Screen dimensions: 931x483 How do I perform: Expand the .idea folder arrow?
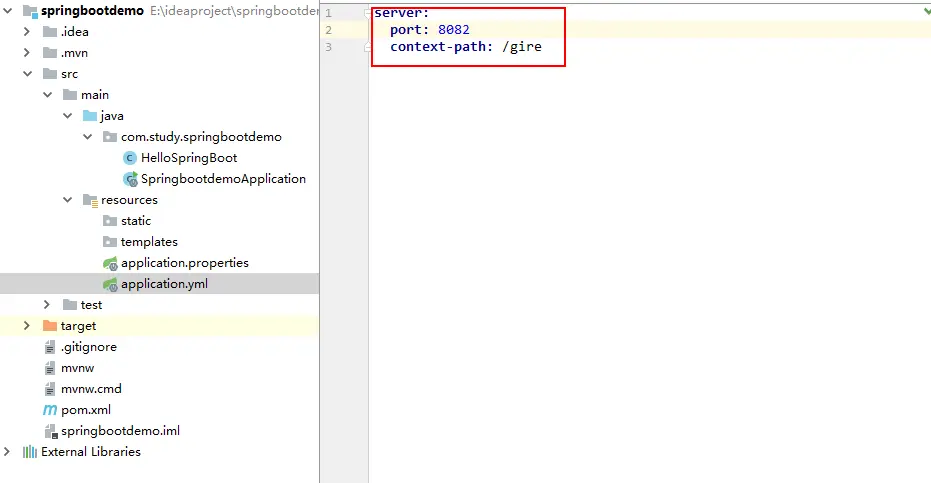(x=27, y=31)
